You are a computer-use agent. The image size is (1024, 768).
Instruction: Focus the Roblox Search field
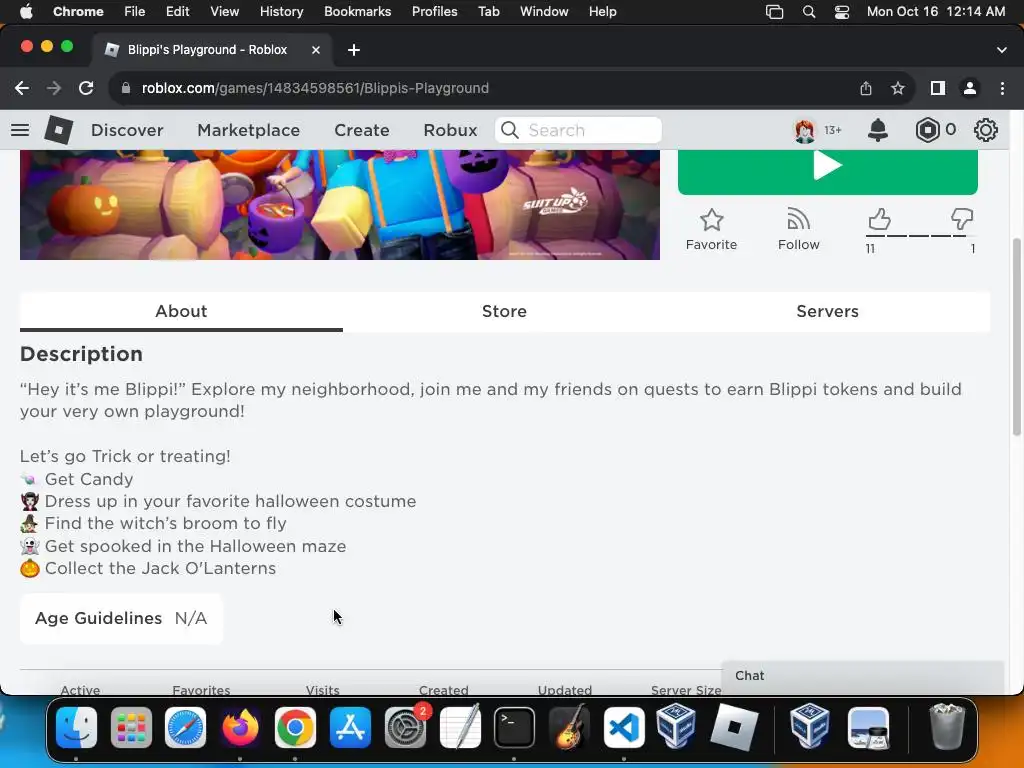pyautogui.click(x=579, y=130)
